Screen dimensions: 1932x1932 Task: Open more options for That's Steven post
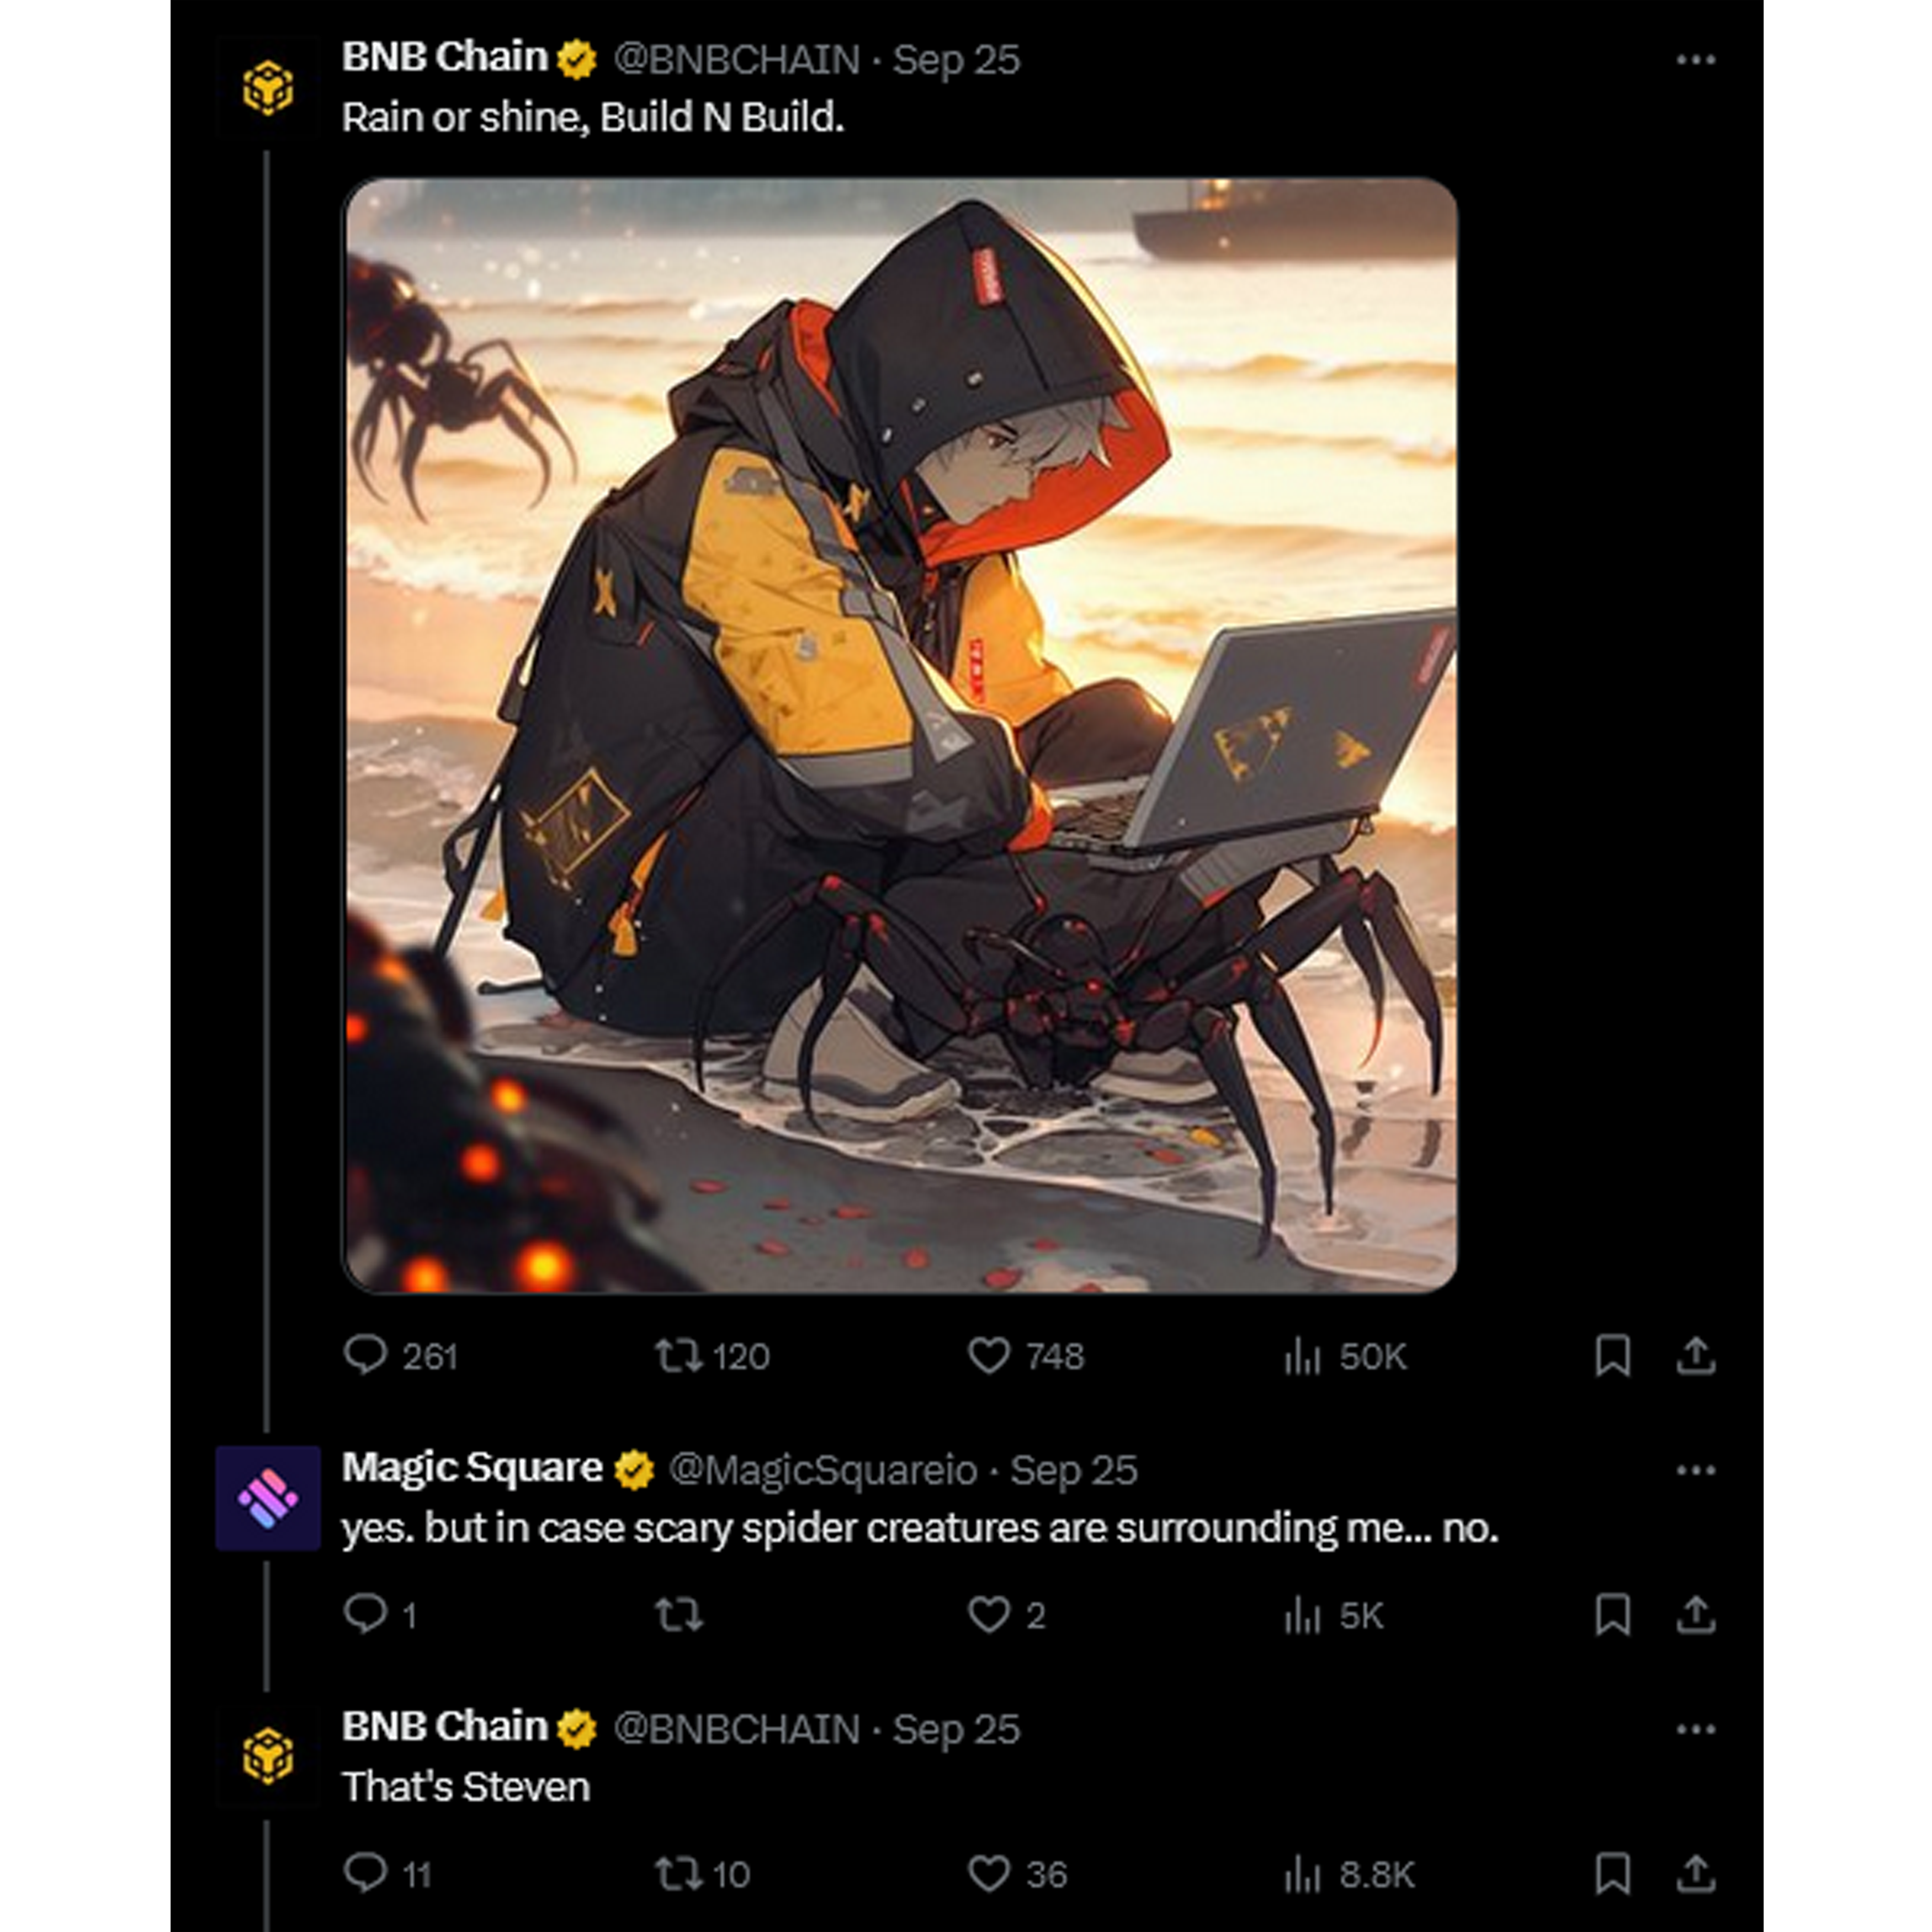[x=1696, y=1729]
